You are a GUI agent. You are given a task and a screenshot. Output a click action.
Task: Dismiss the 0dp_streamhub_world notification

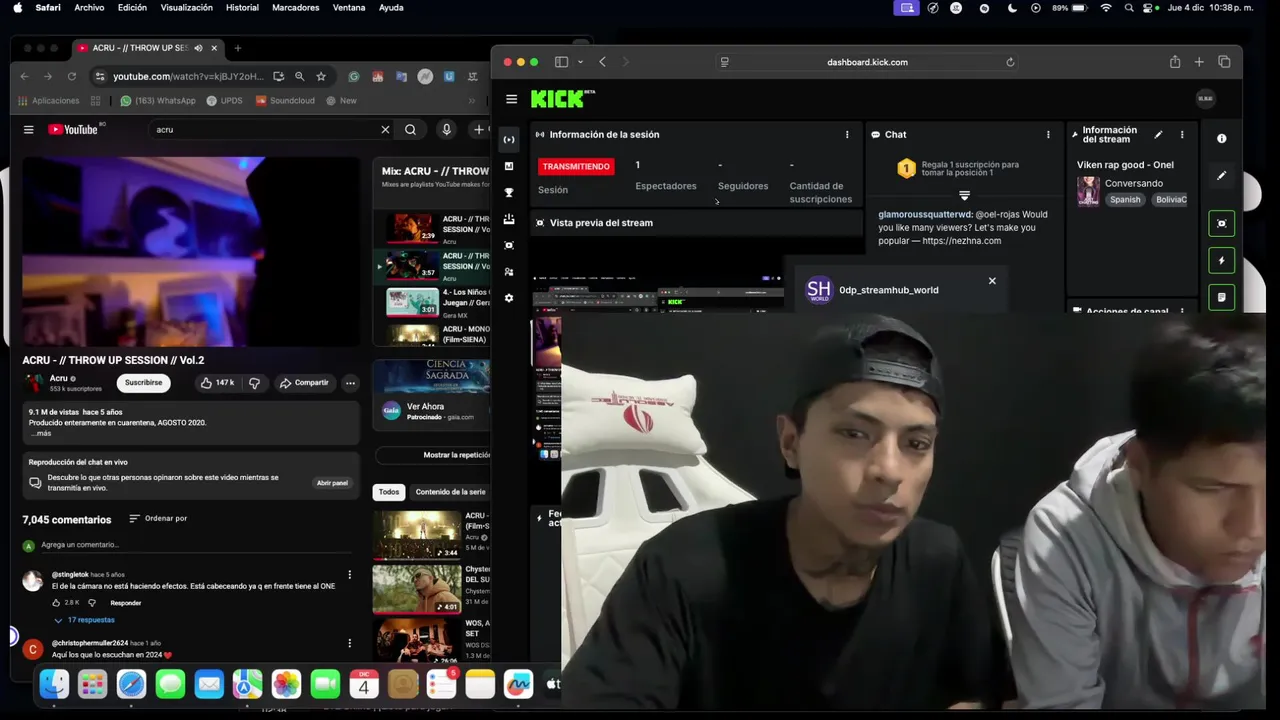pos(992,281)
